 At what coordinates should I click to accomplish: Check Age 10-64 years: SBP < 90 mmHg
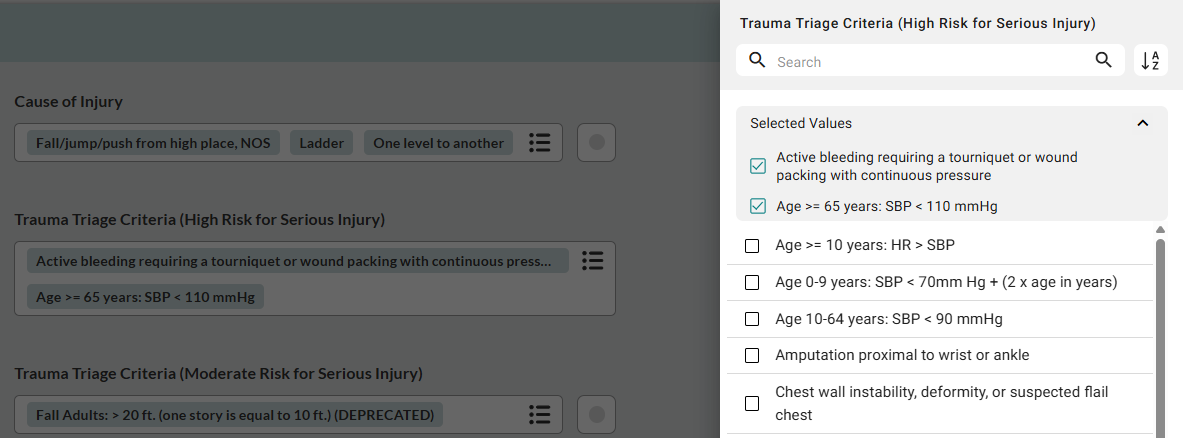coord(753,319)
